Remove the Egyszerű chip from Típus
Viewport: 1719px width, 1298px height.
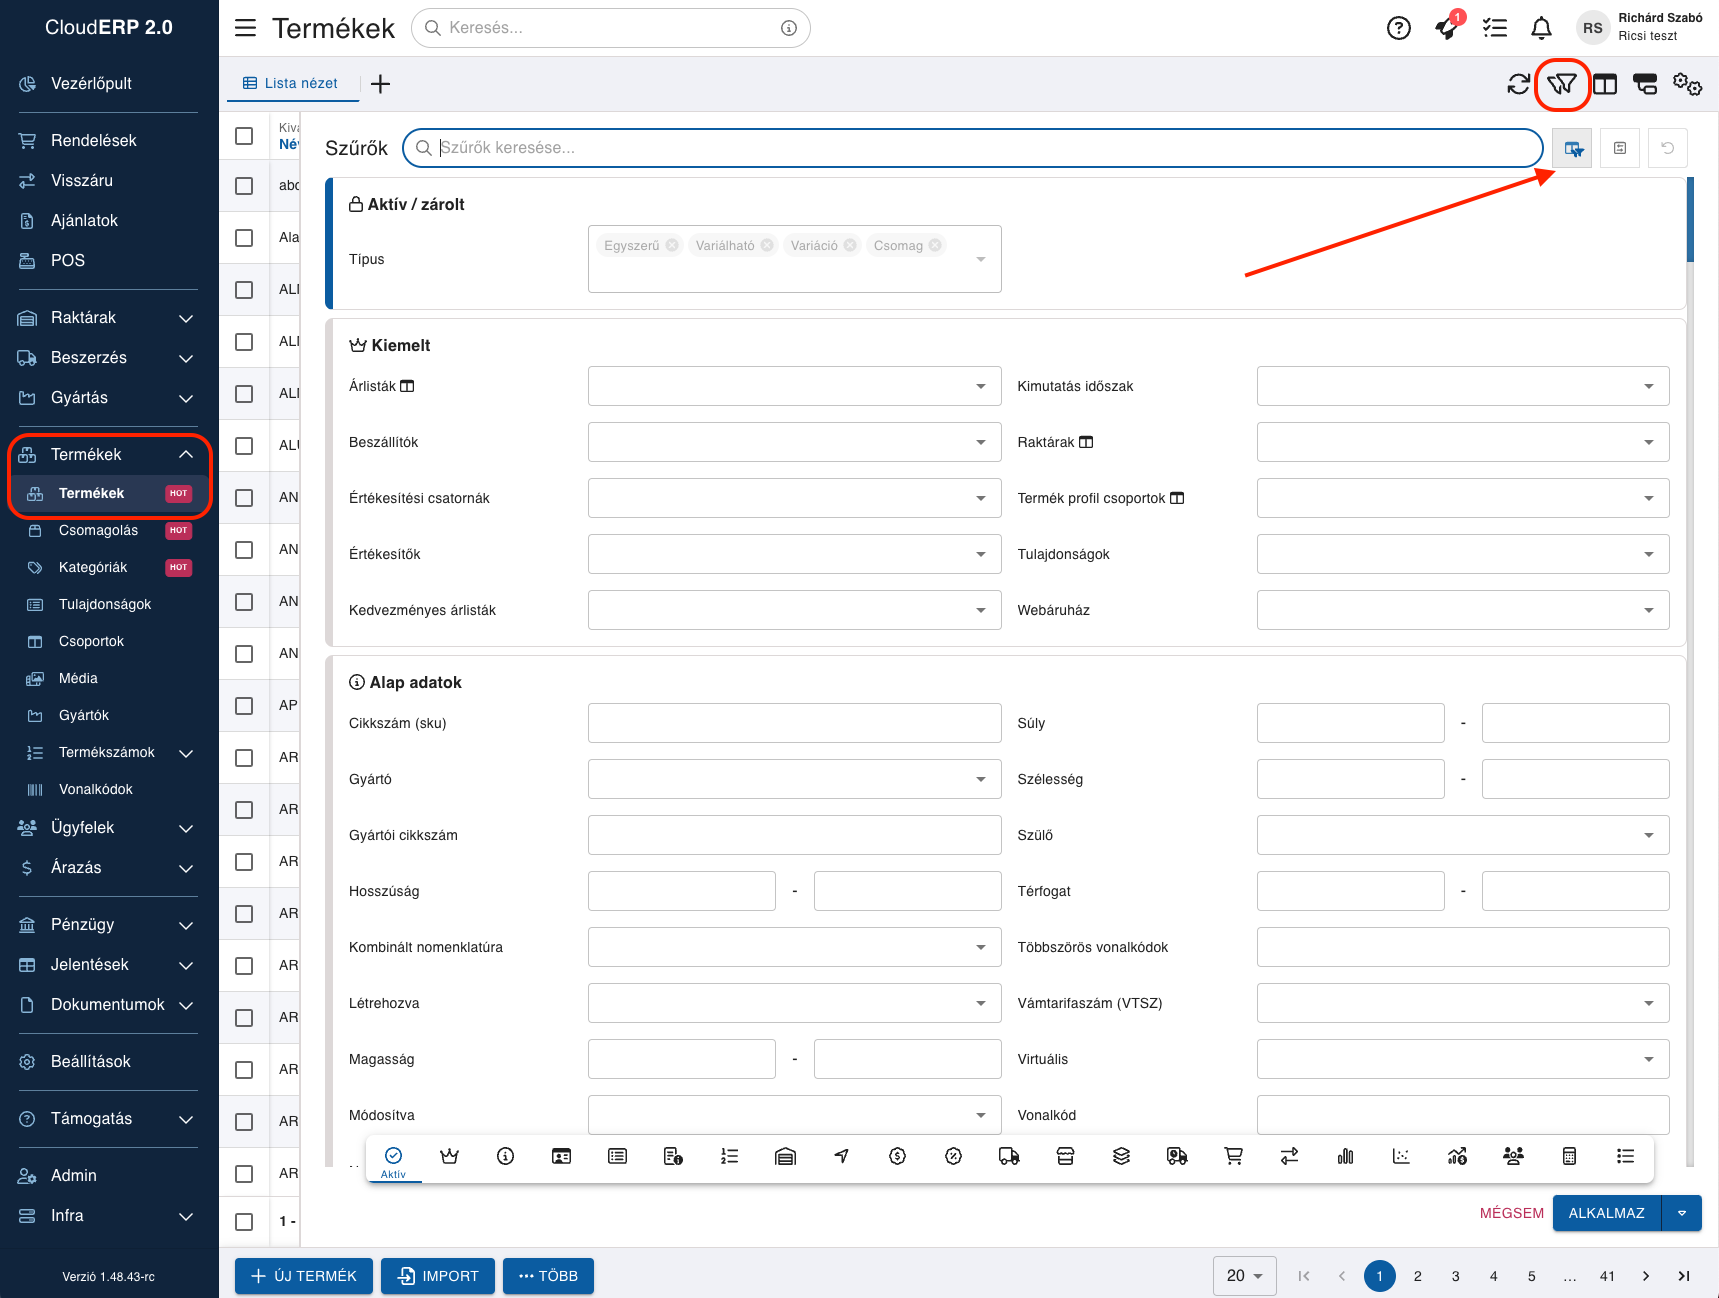pyautogui.click(x=672, y=246)
